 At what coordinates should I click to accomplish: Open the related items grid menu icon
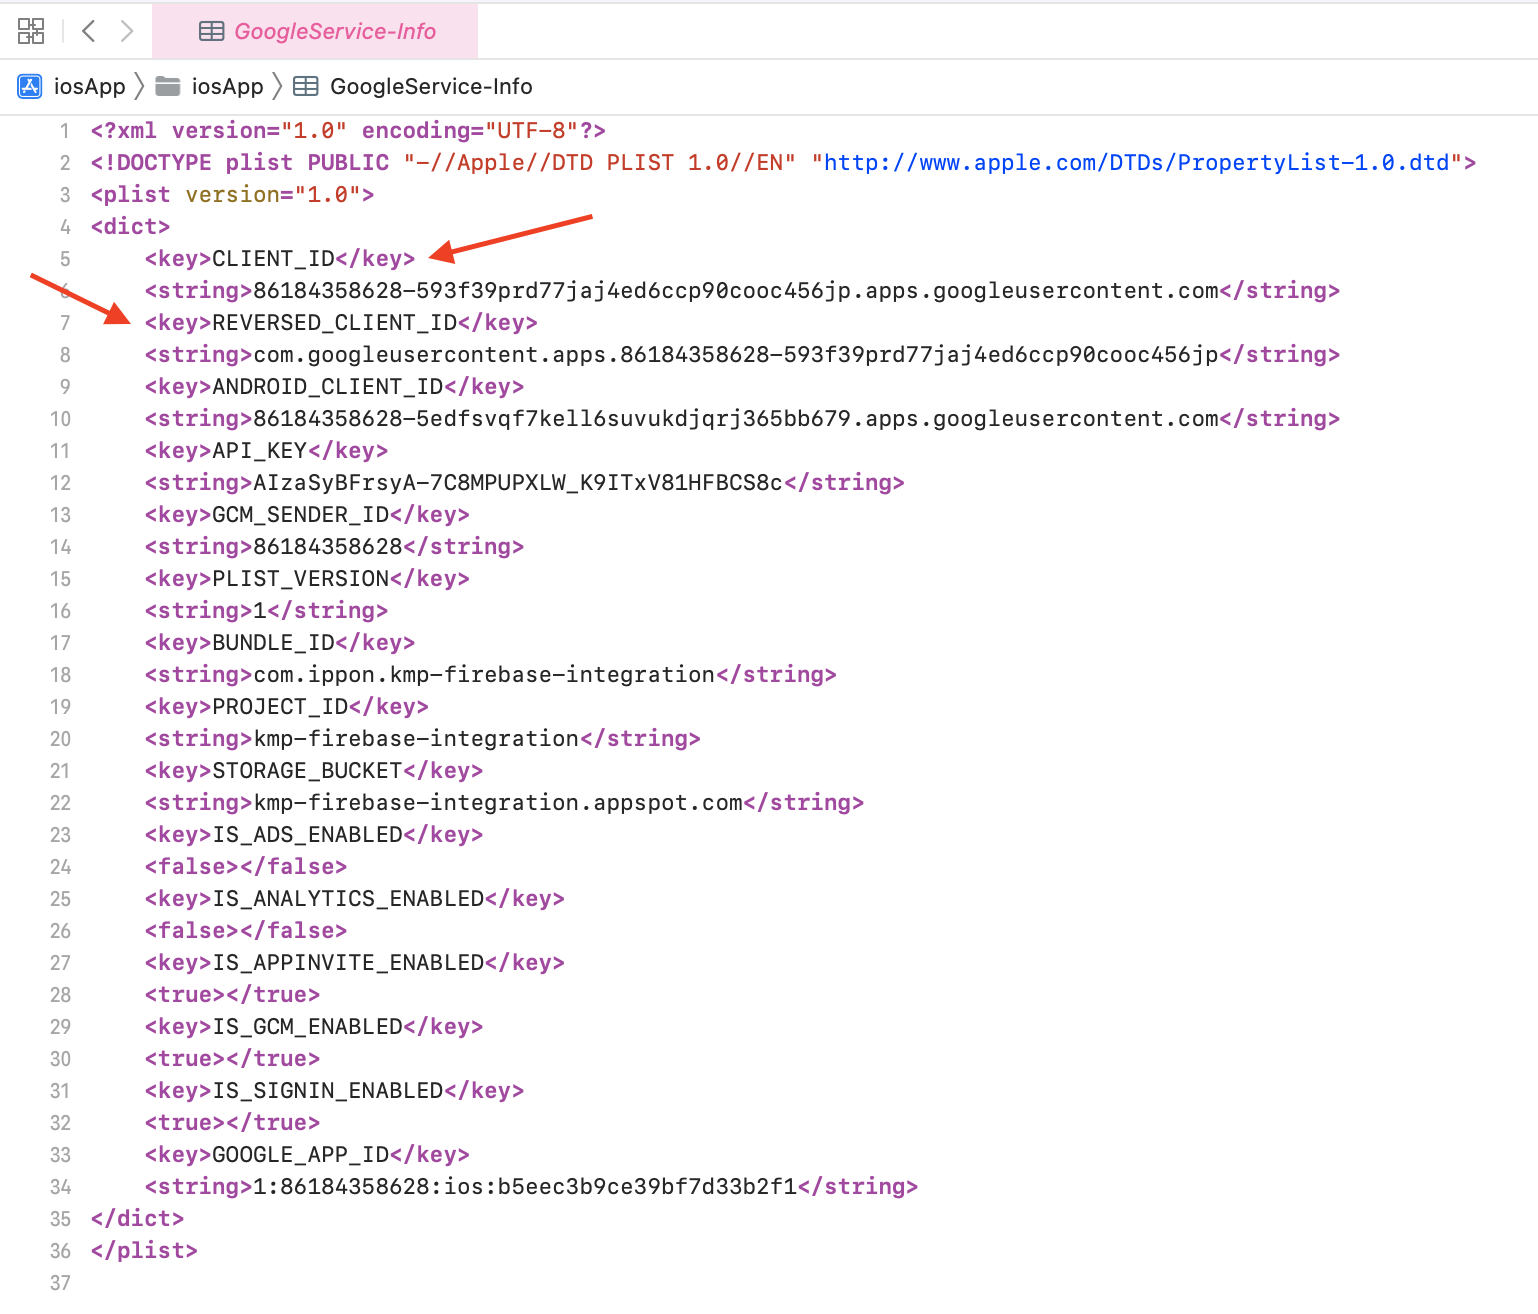(x=31, y=31)
